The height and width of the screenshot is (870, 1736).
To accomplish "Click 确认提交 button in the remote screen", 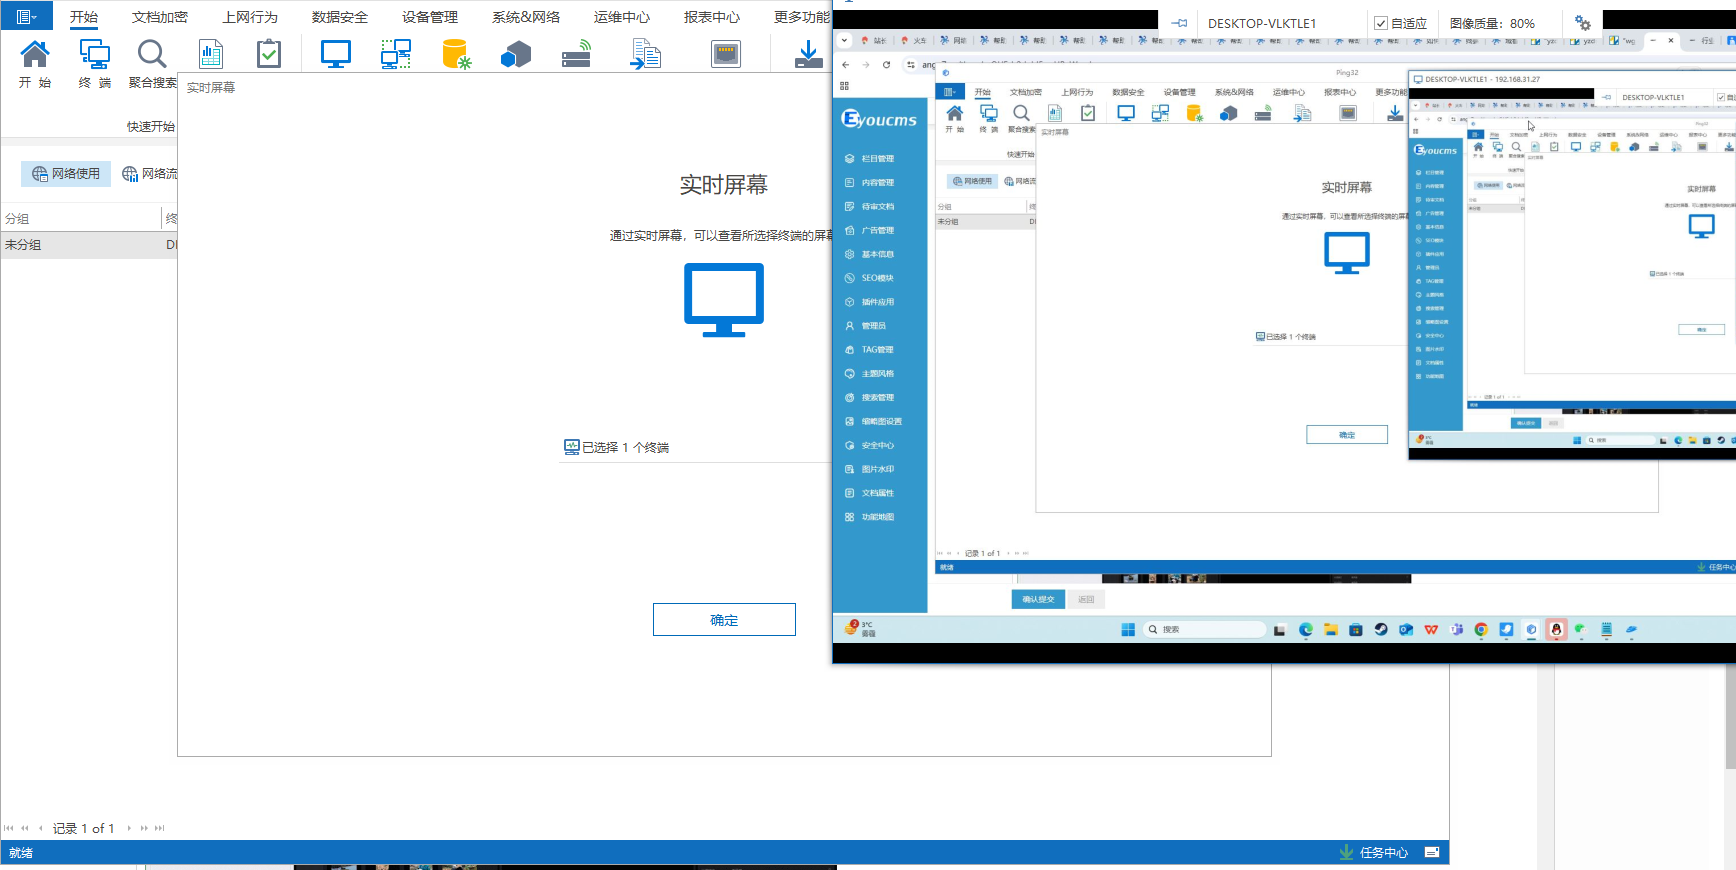I will [1038, 599].
